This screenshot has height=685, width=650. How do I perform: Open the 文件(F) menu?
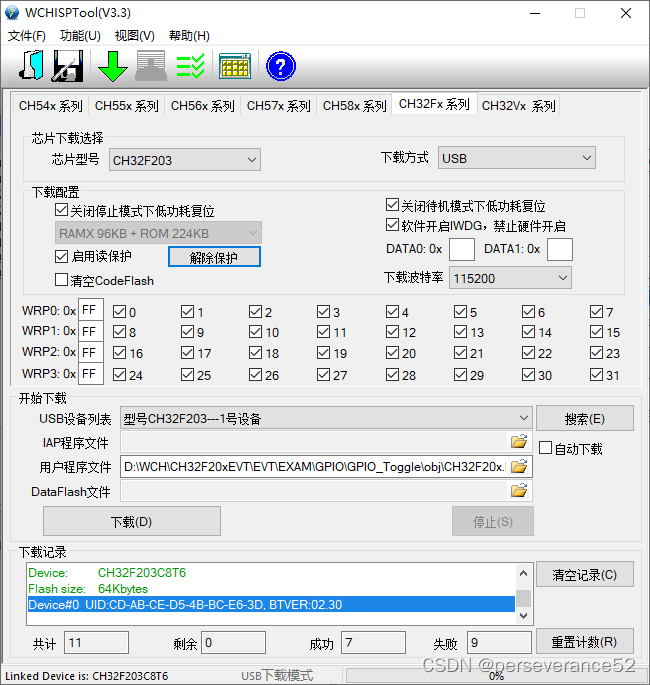[27, 35]
